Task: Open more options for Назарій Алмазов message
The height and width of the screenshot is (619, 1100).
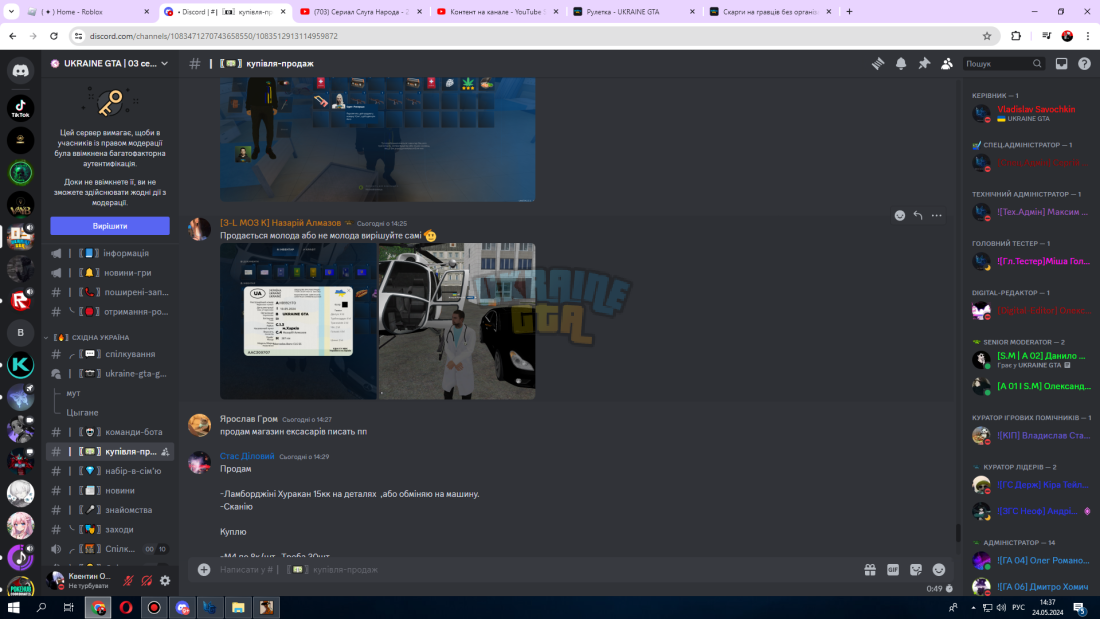Action: pyautogui.click(x=937, y=215)
